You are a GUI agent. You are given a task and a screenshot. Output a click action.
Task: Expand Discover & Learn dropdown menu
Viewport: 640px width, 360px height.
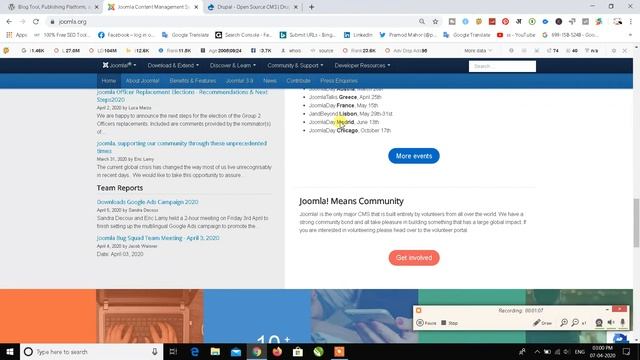point(233,65)
